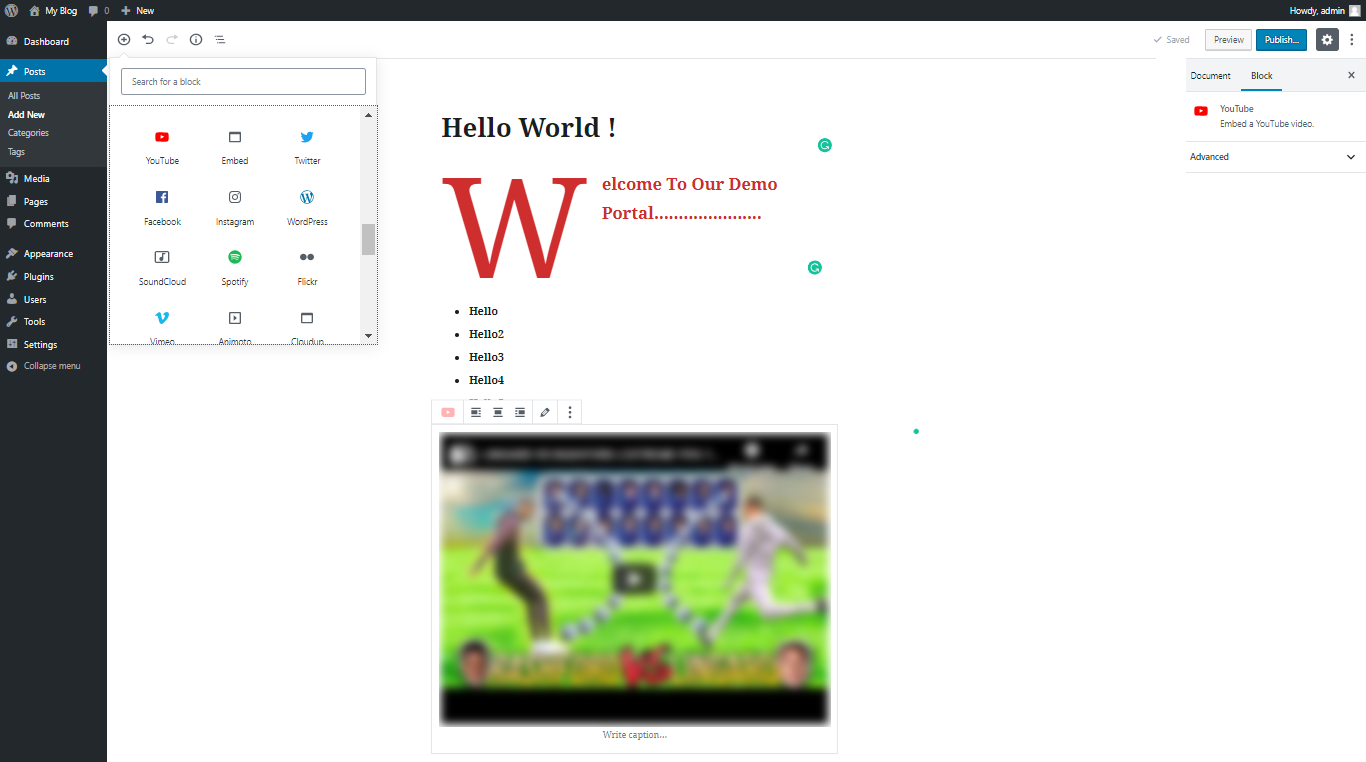Open more tools and options menu
1366x762 pixels.
click(1352, 40)
